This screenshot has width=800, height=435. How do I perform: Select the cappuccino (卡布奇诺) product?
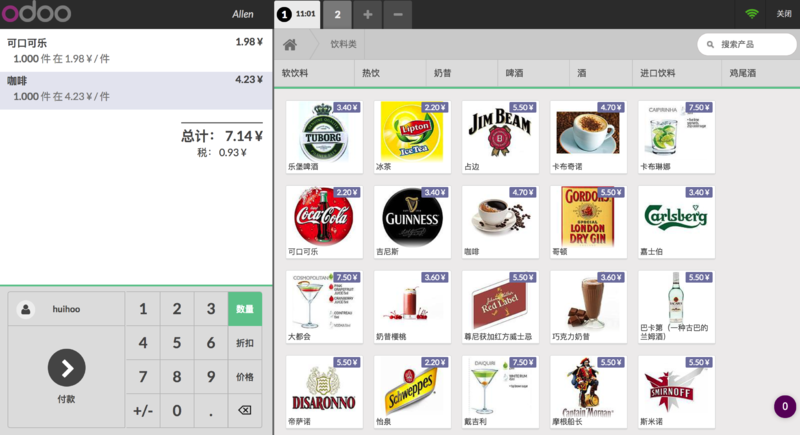[588, 137]
